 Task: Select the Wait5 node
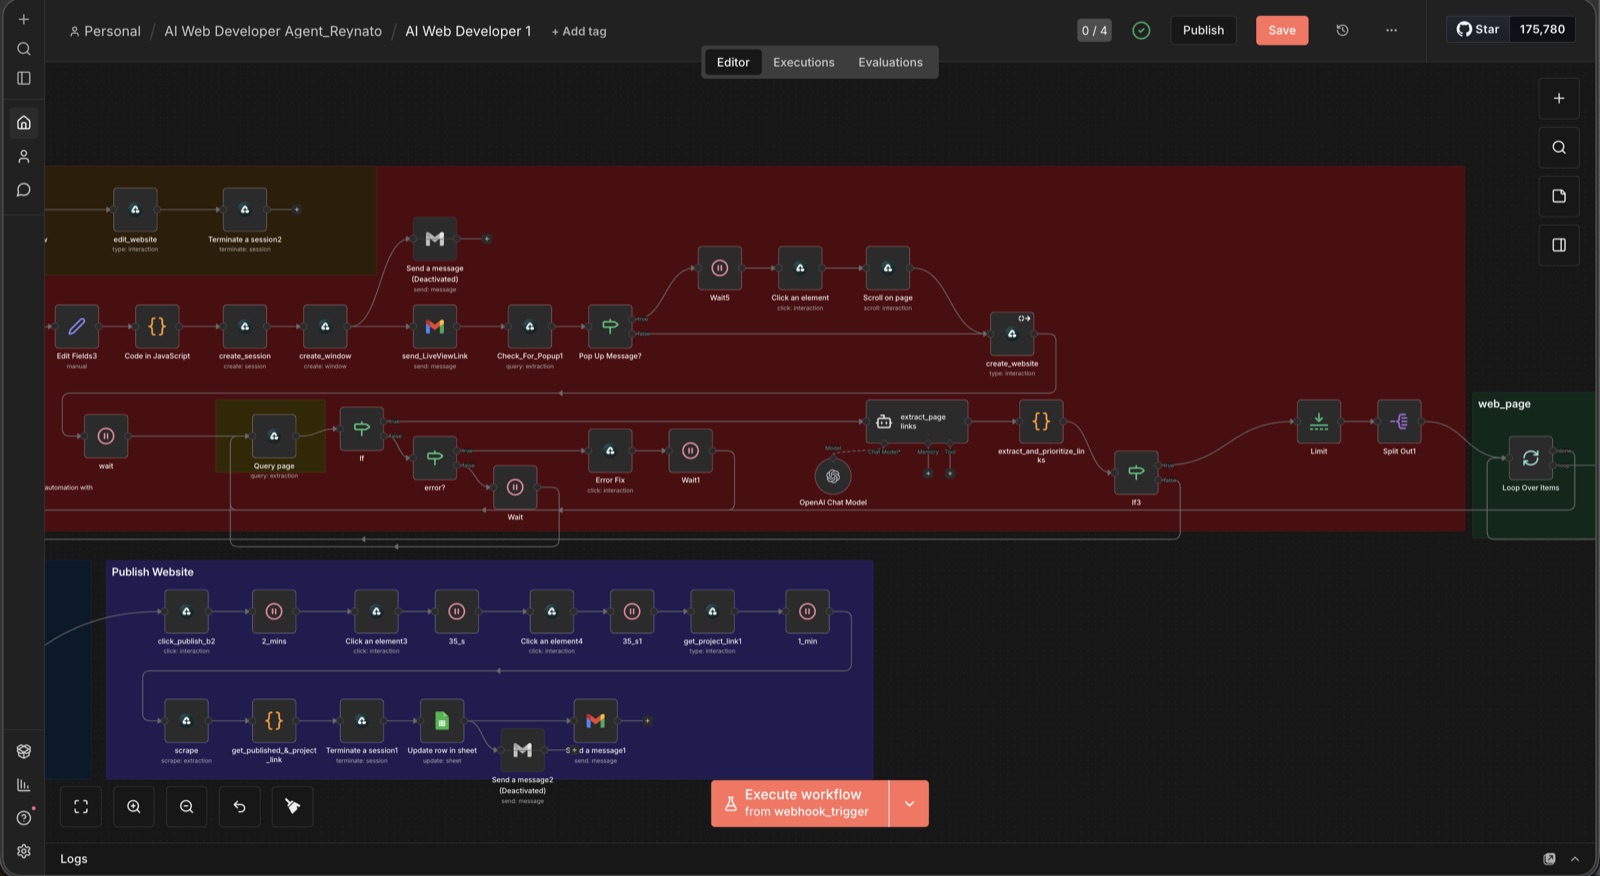720,268
